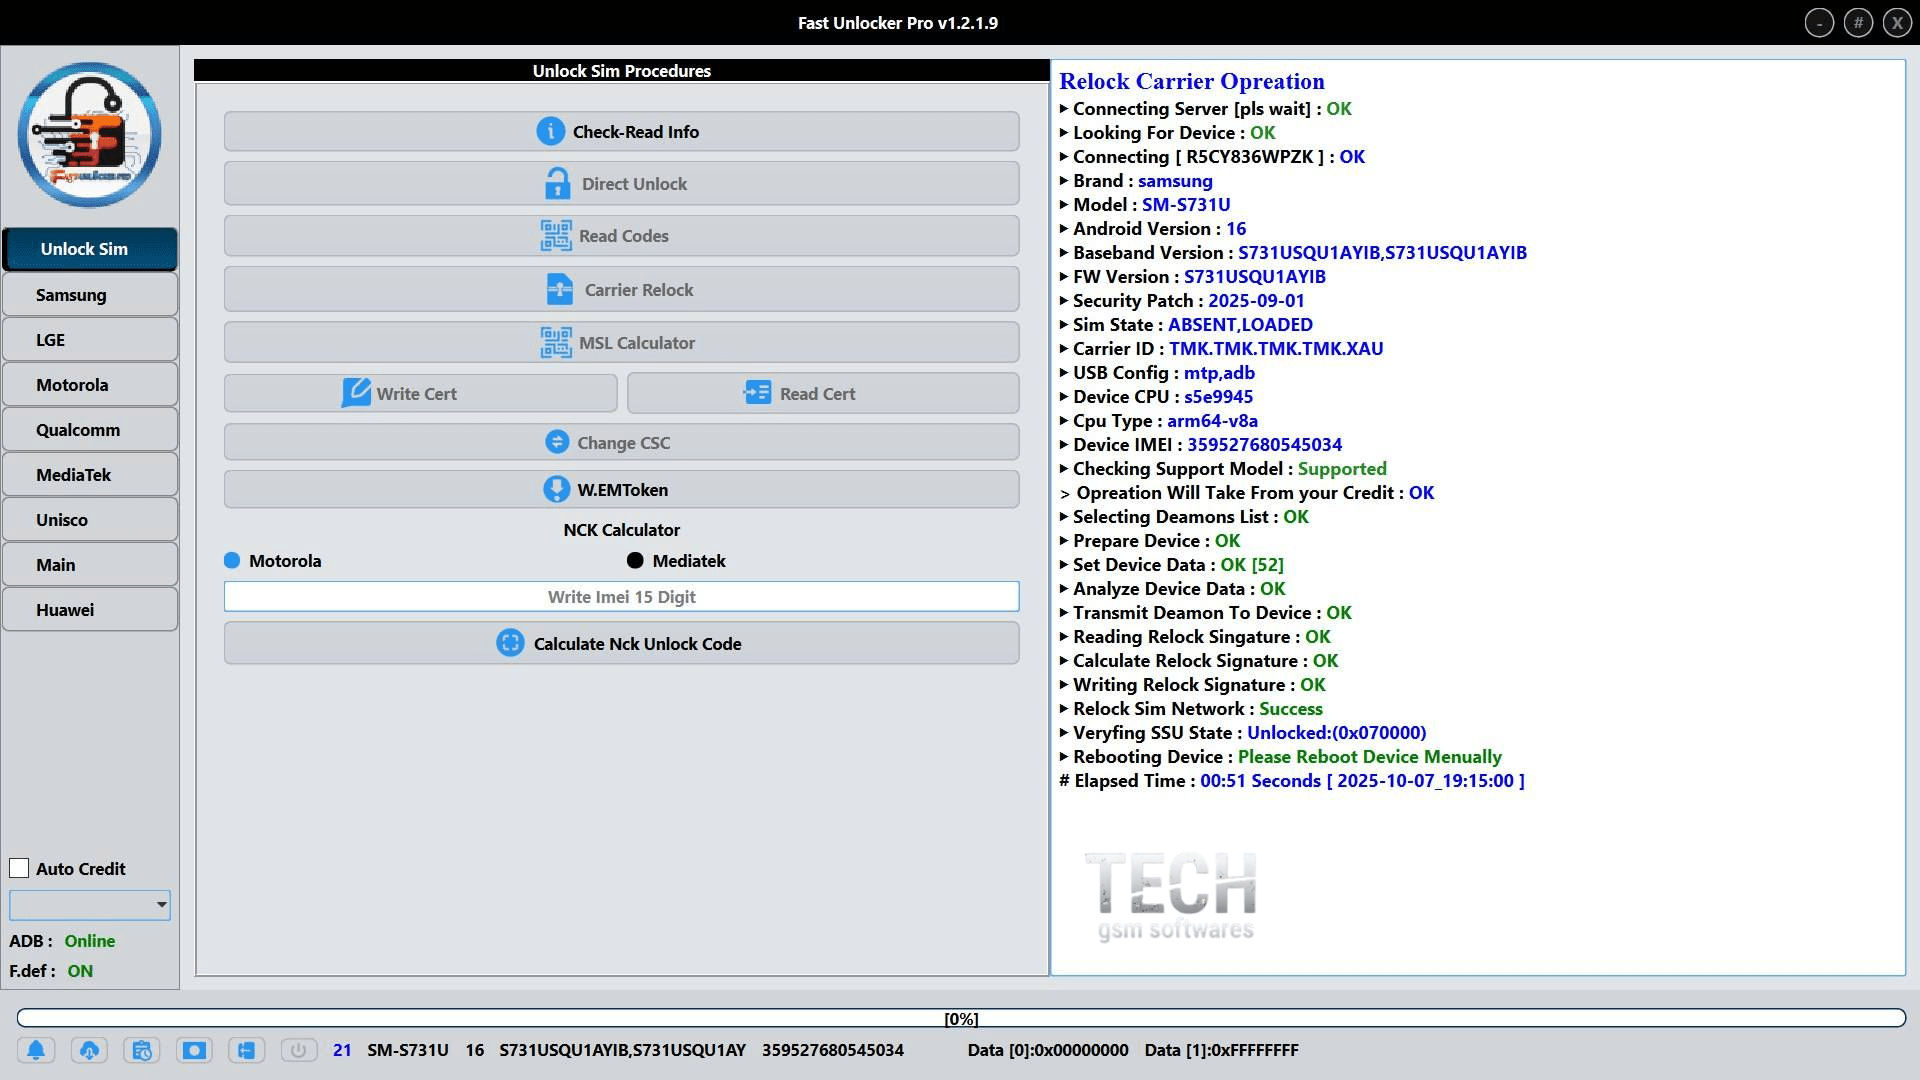Image resolution: width=1920 pixels, height=1080 pixels.
Task: Click the logout door icon
Action: 246,1050
